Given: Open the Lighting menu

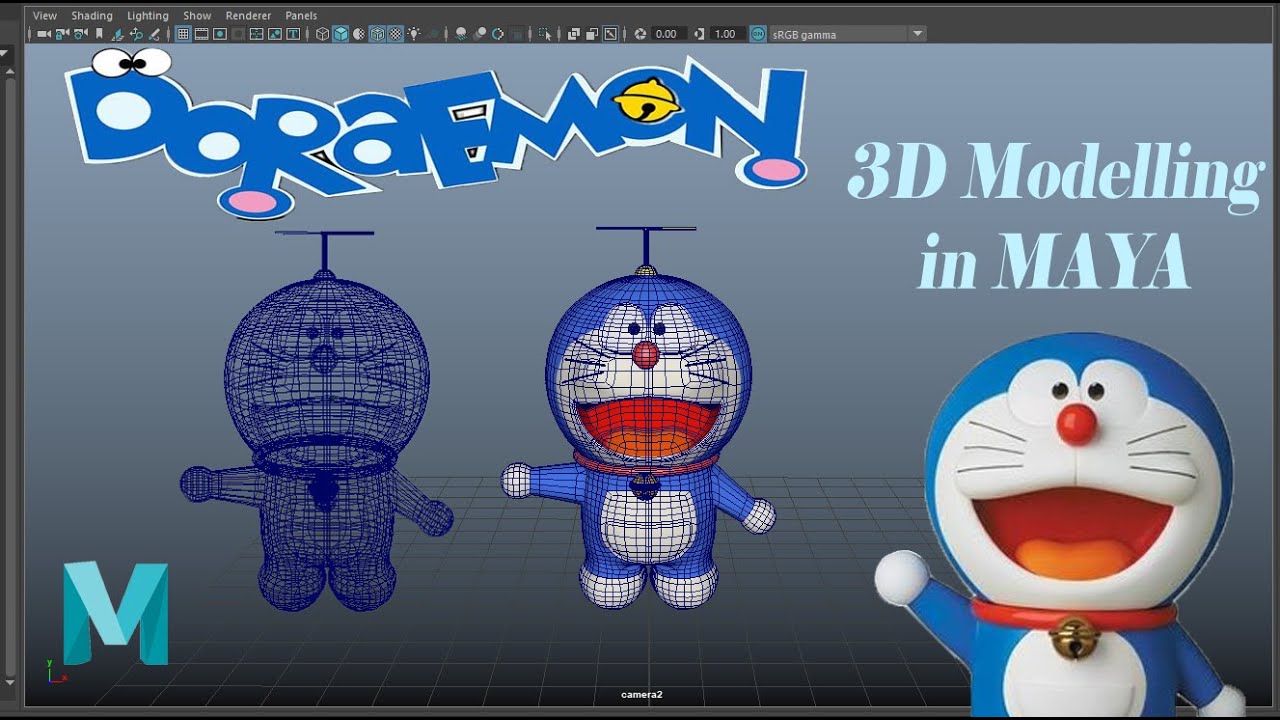Looking at the screenshot, I should [x=148, y=16].
